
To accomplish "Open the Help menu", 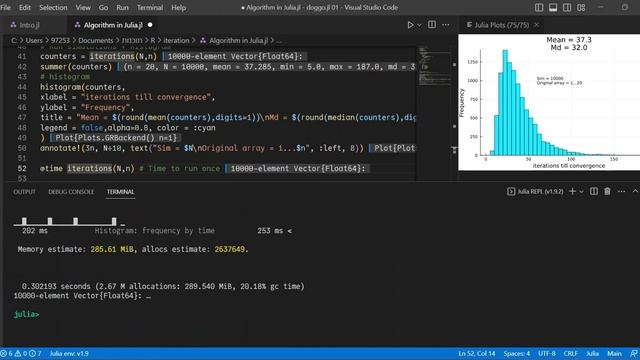I will click(178, 7).
